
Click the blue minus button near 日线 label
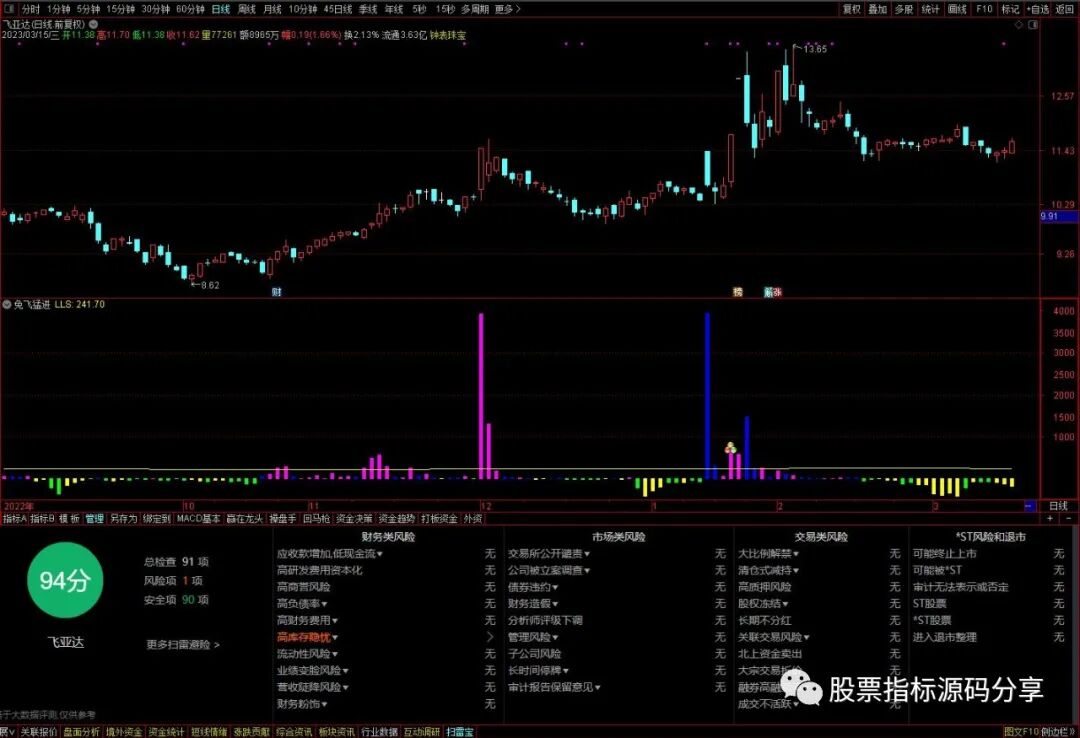pos(1030,506)
